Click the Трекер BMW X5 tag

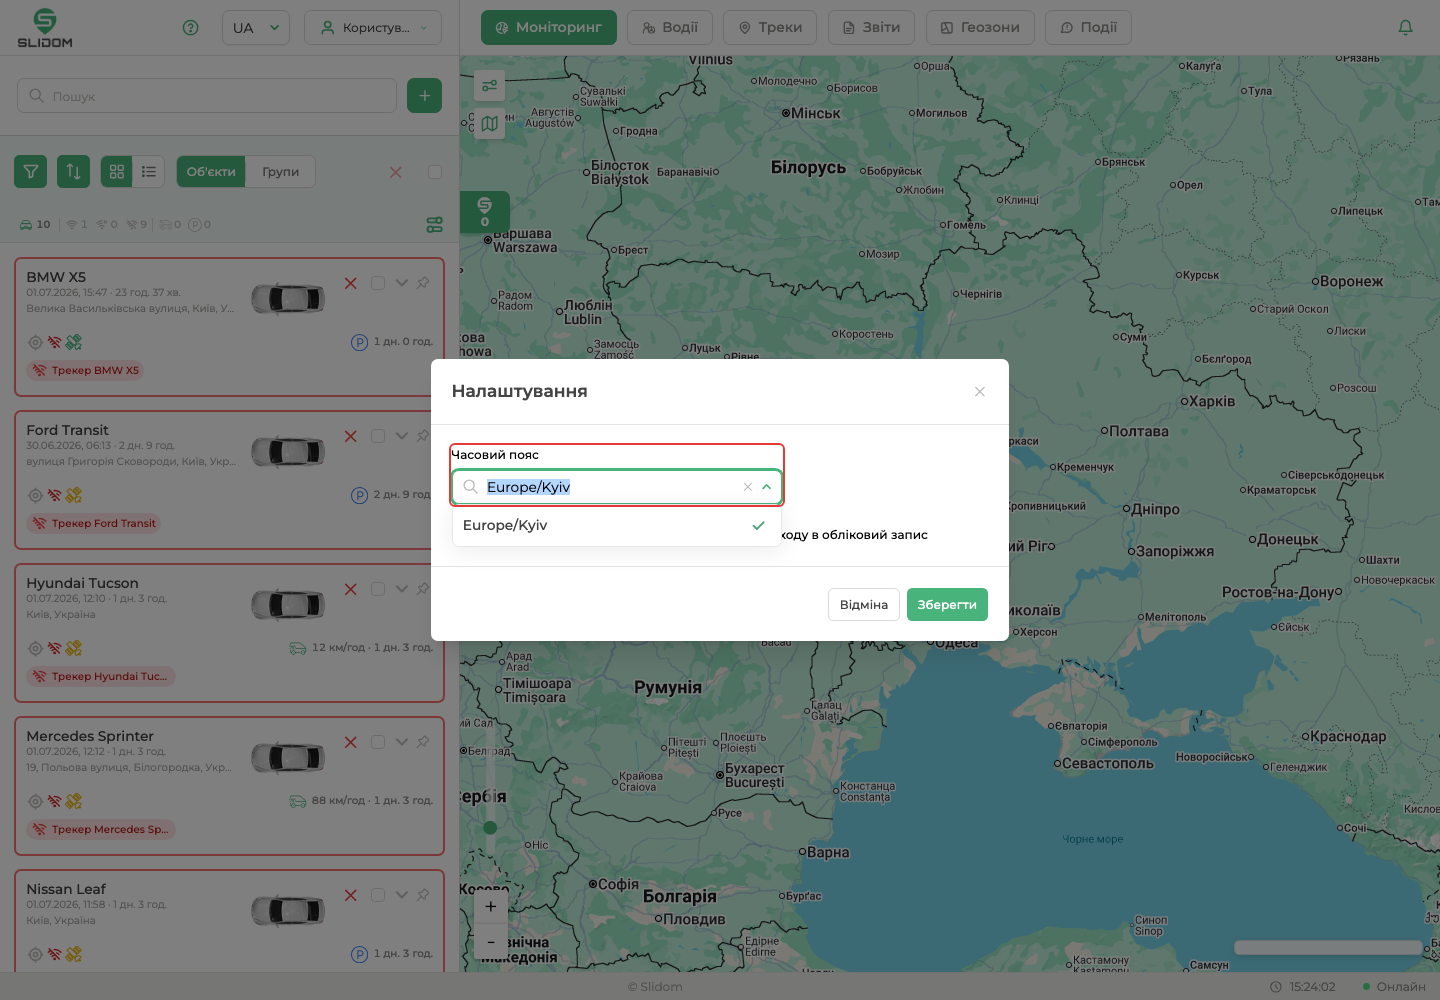click(x=86, y=370)
